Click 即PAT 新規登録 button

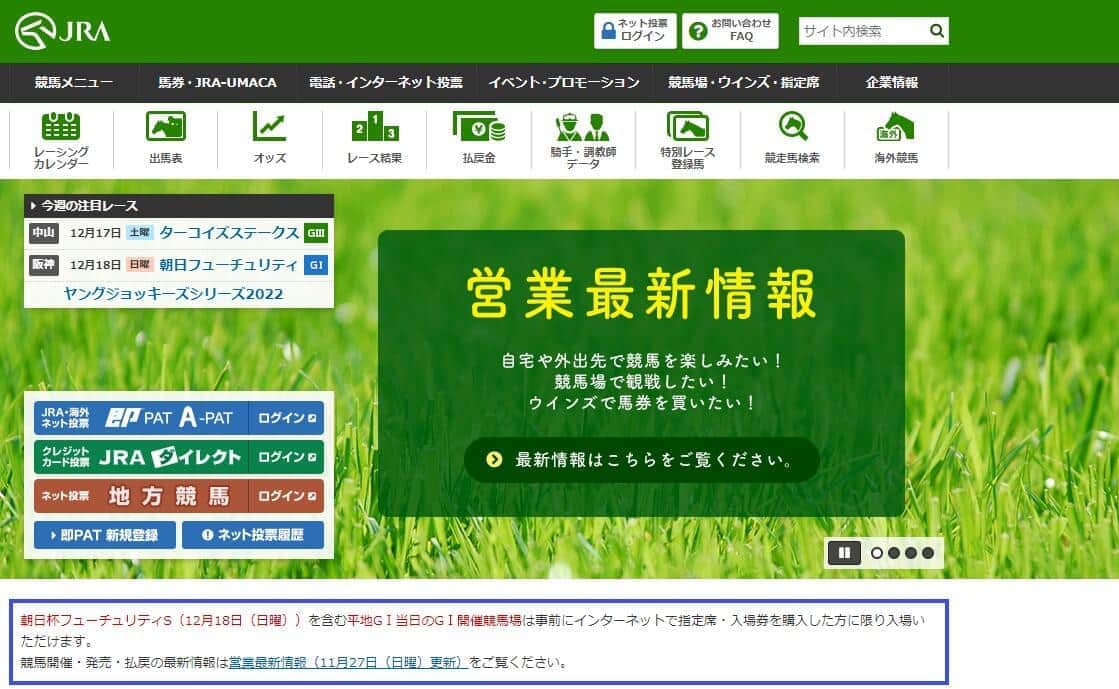[x=103, y=536]
